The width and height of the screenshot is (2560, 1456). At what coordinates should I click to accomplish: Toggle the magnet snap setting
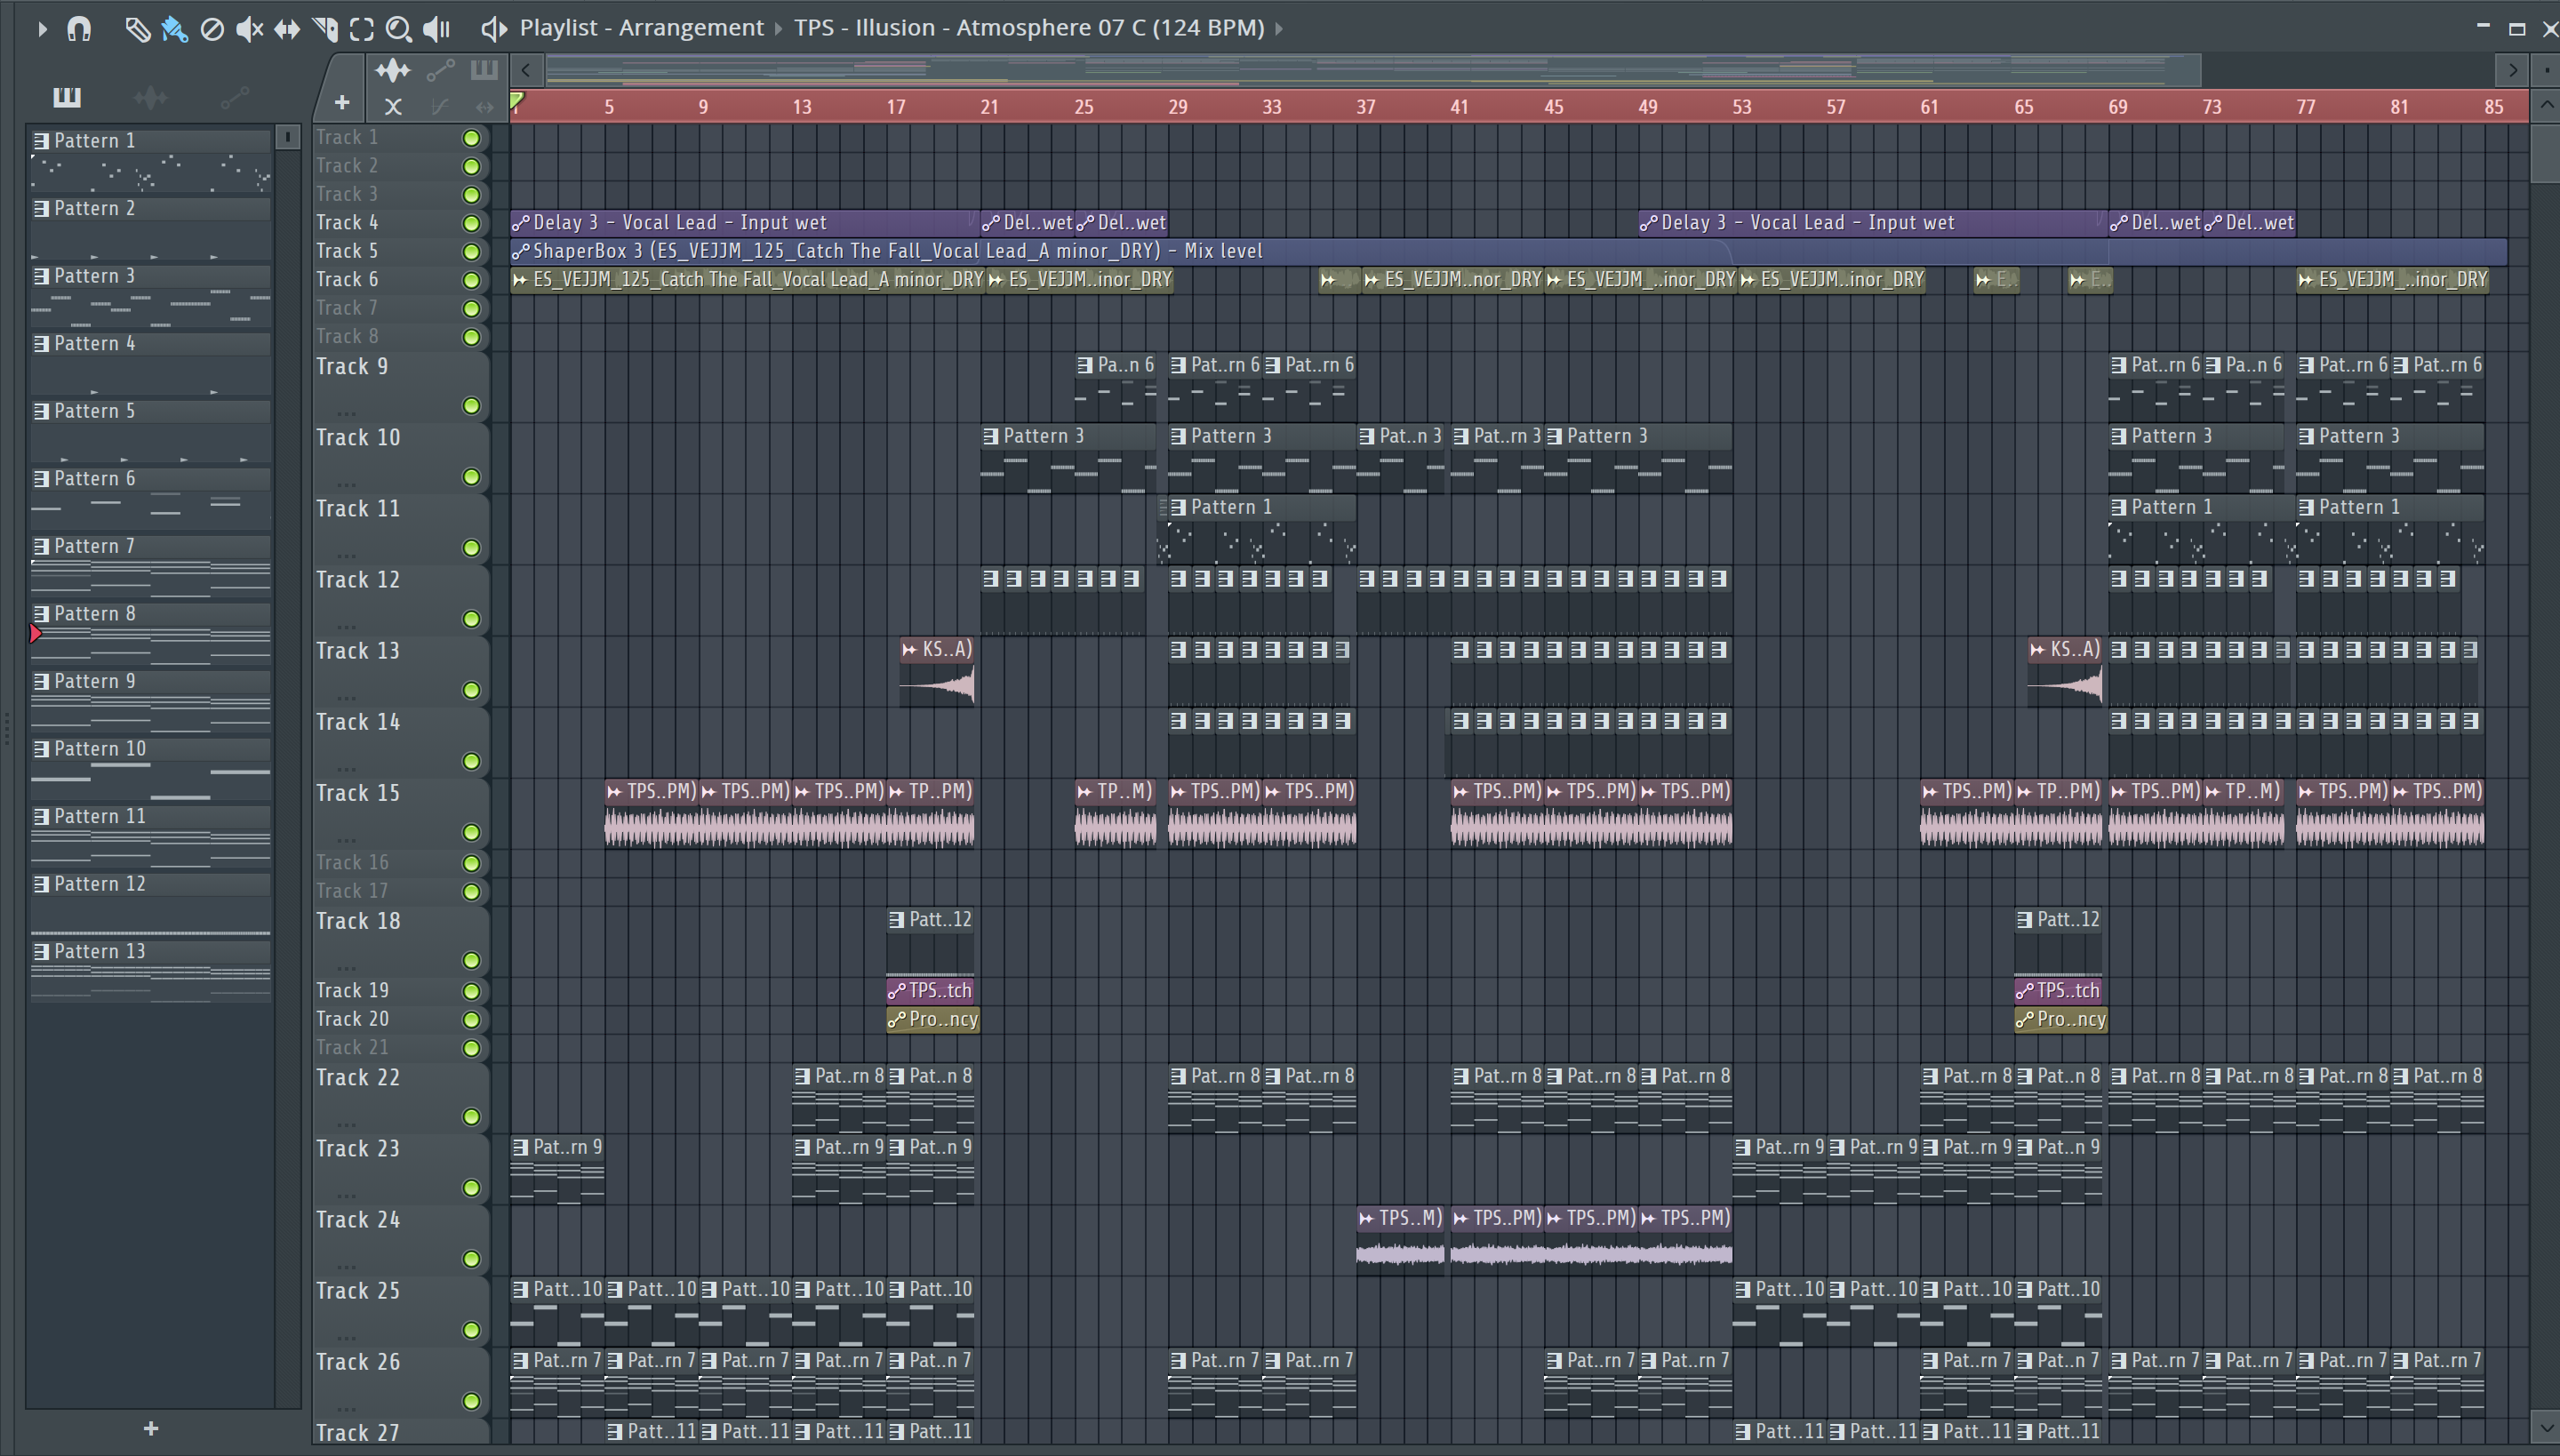tap(79, 29)
